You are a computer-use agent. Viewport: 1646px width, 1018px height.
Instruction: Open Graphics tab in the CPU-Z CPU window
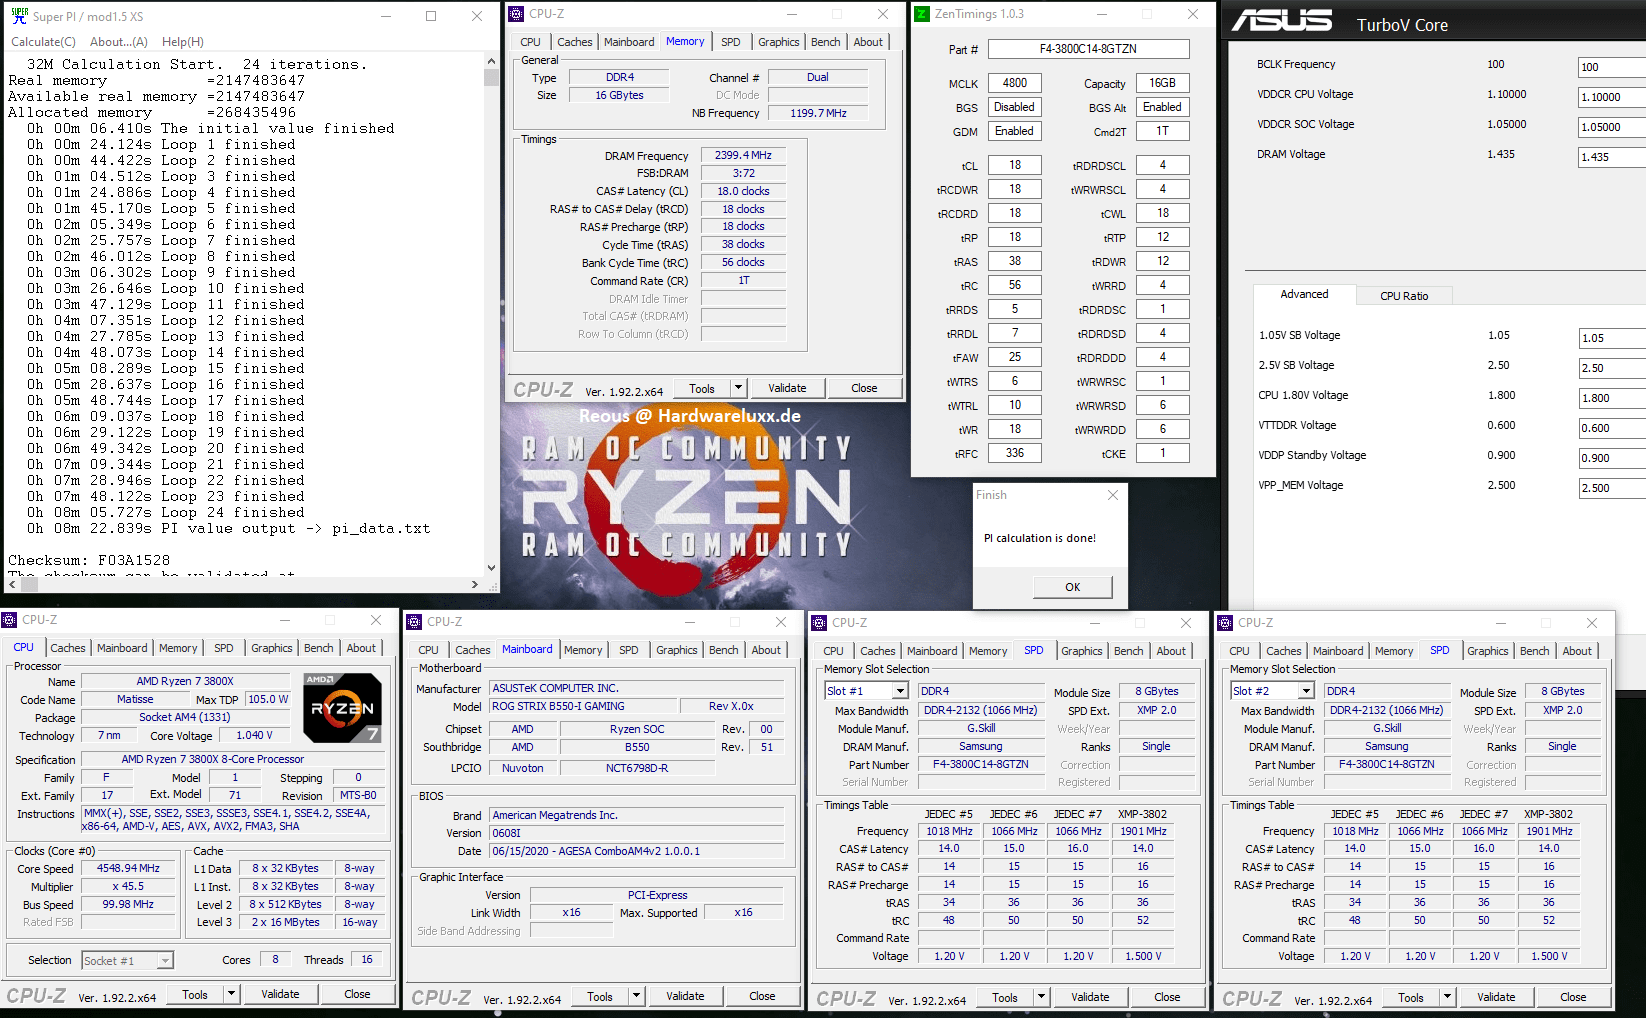click(272, 648)
